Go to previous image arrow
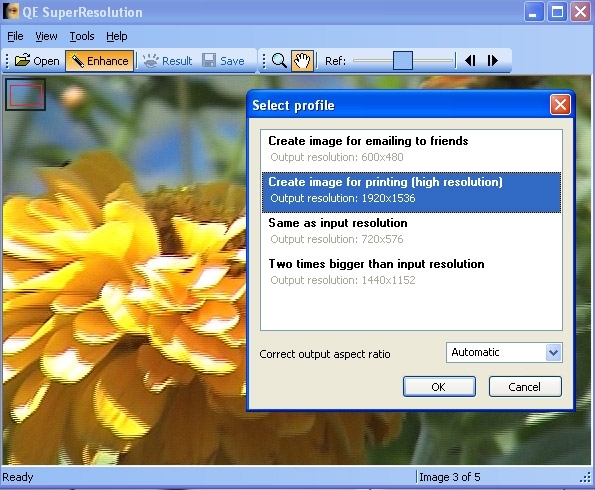This screenshot has width=595, height=490. coord(470,60)
